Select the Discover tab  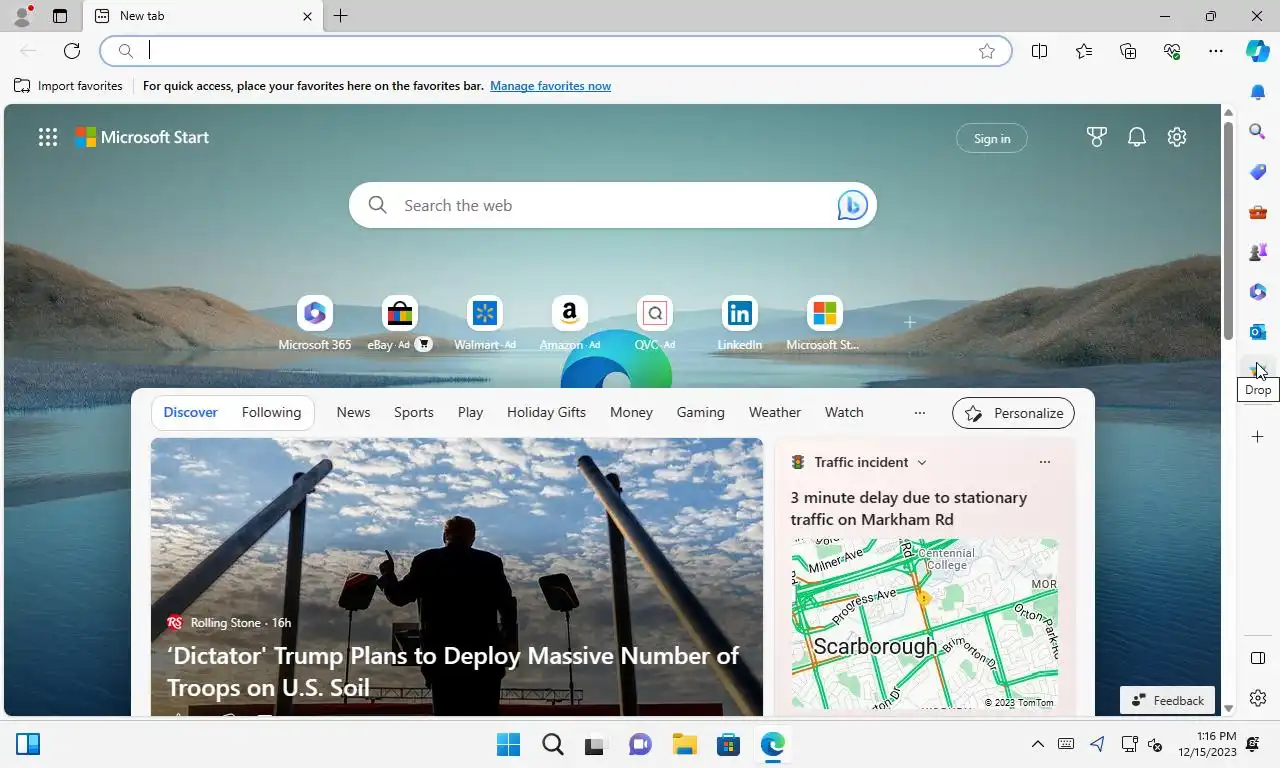(x=191, y=412)
